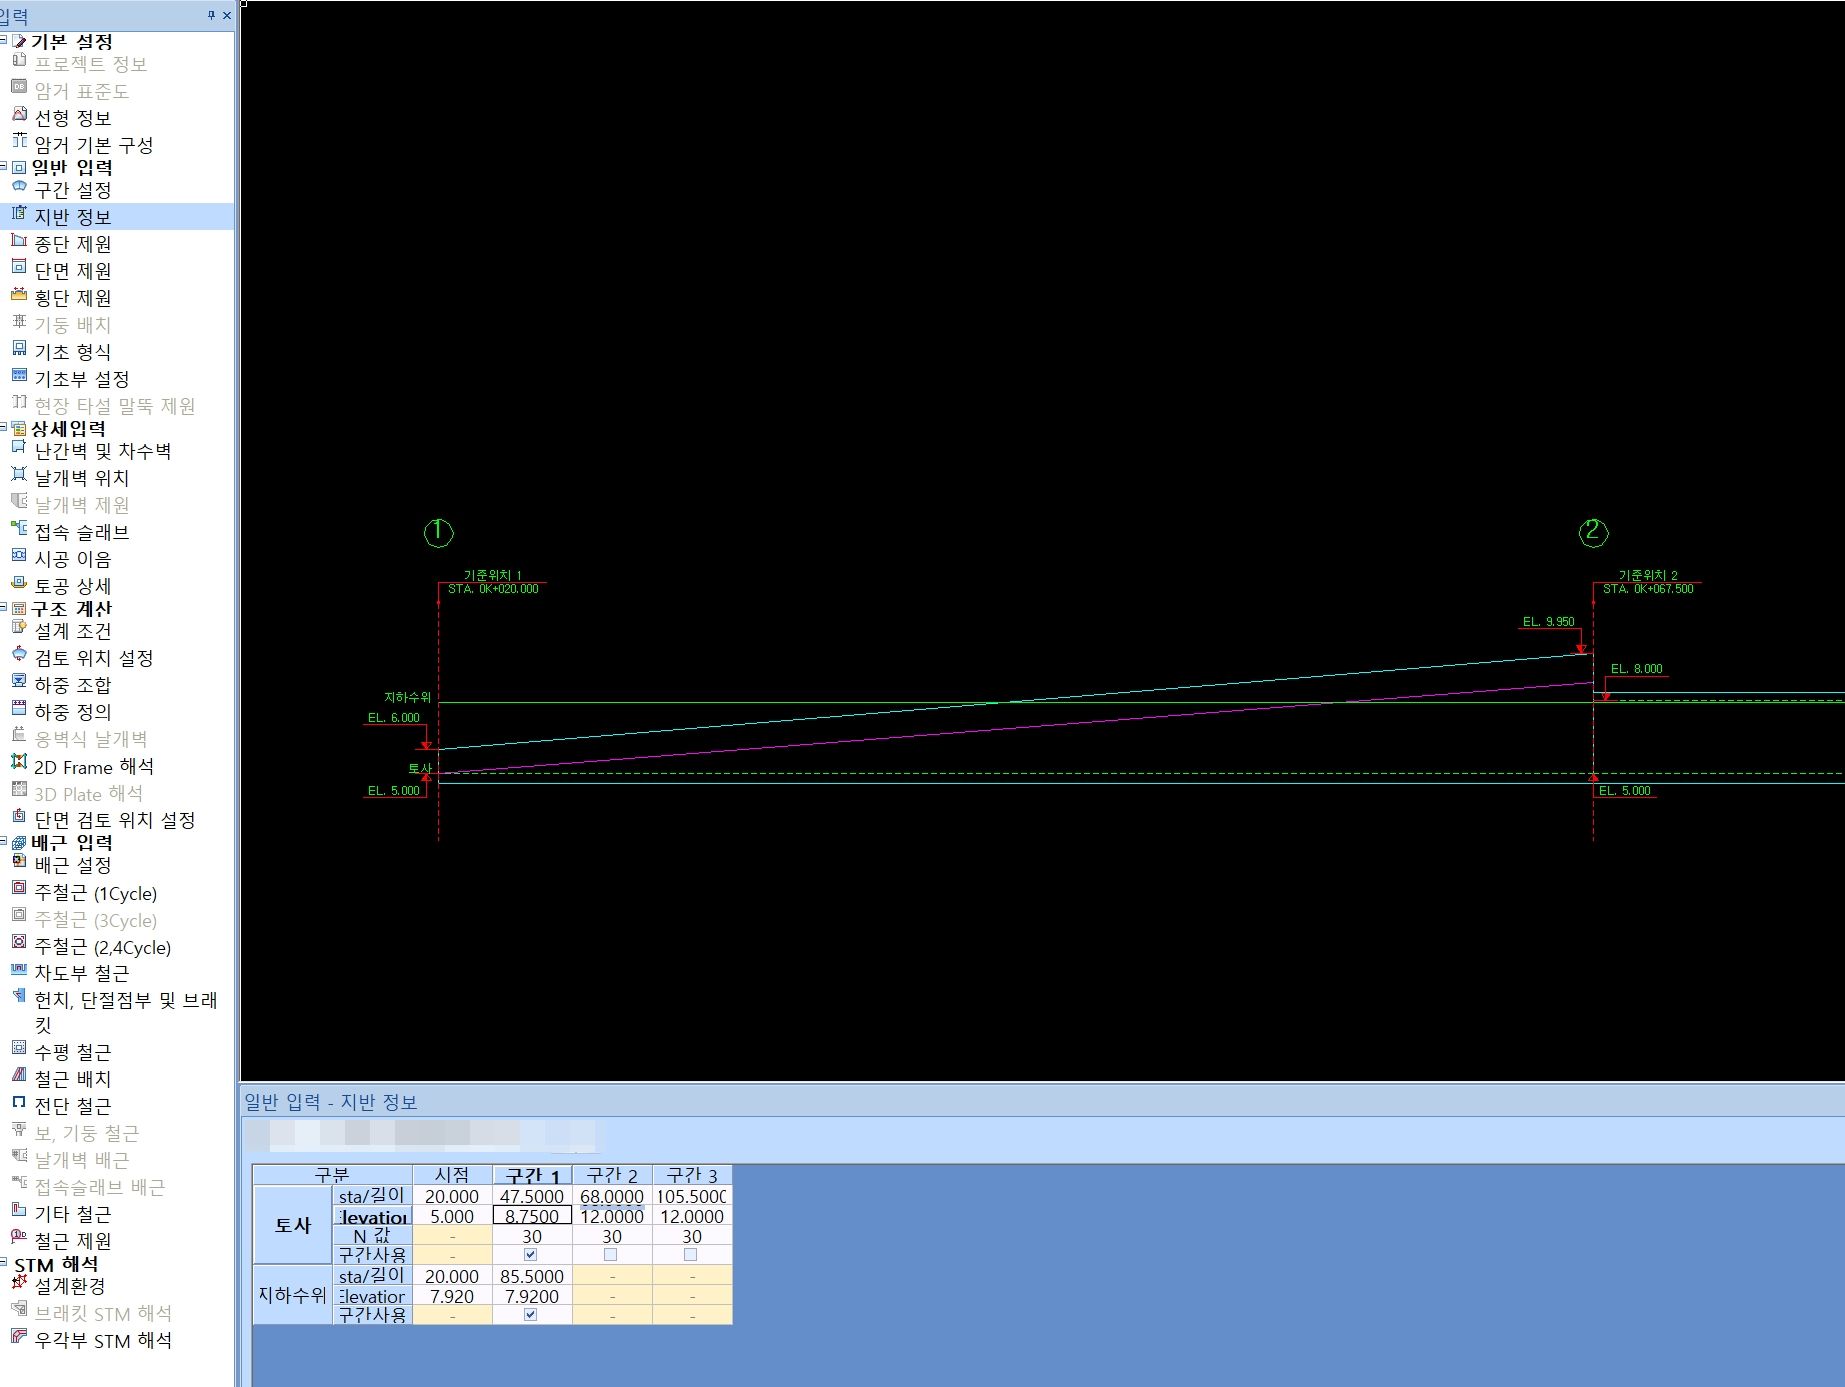Select the 구간 1 column header

tap(532, 1175)
